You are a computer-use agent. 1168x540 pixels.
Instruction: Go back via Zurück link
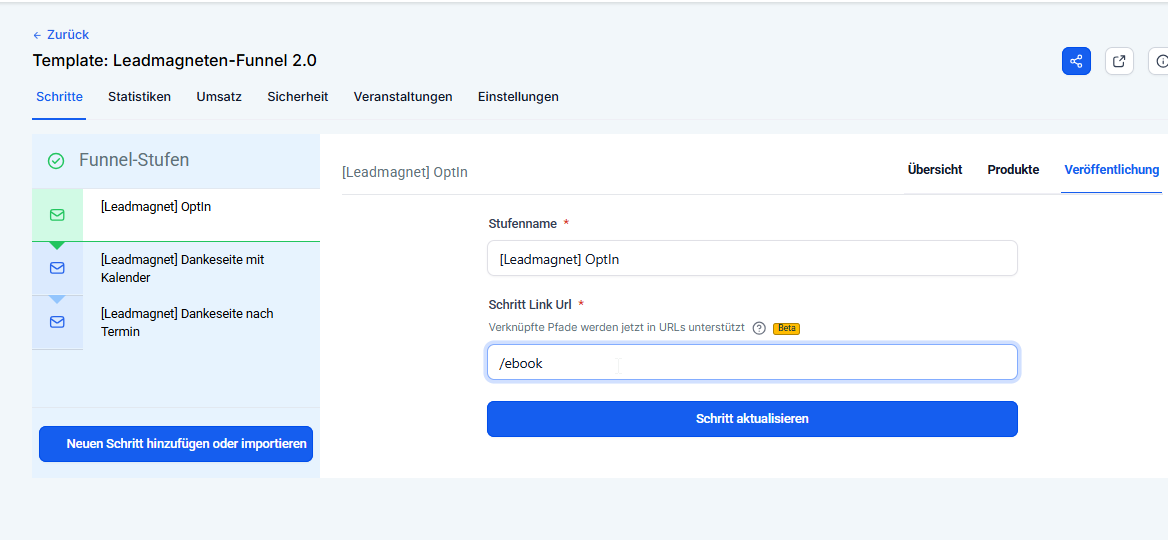pyautogui.click(x=60, y=35)
